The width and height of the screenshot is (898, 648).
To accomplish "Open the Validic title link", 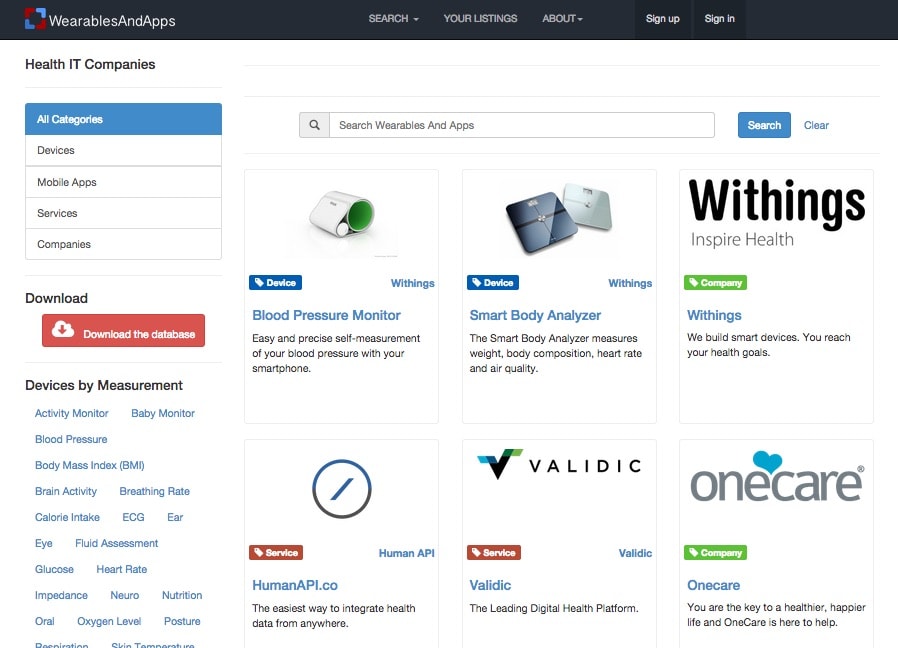I will (x=490, y=585).
